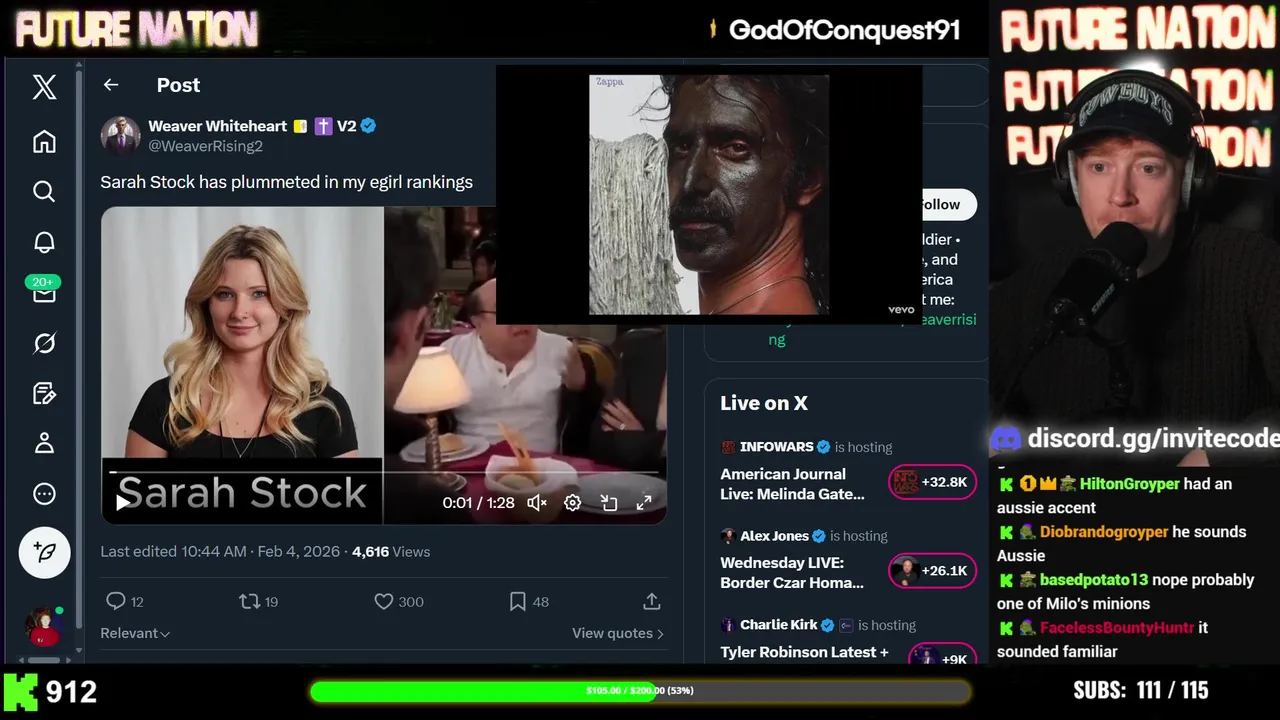Follow the post author via Follow button
The image size is (1280, 720).
946,204
